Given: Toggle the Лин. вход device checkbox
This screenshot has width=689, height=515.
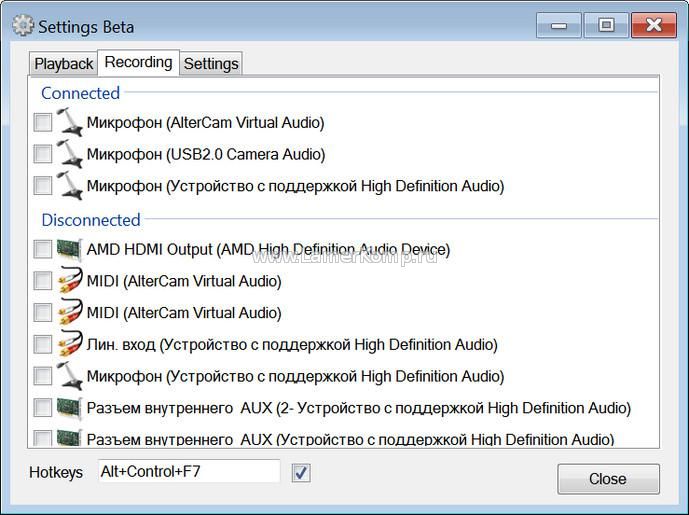Looking at the screenshot, I should pos(43,344).
